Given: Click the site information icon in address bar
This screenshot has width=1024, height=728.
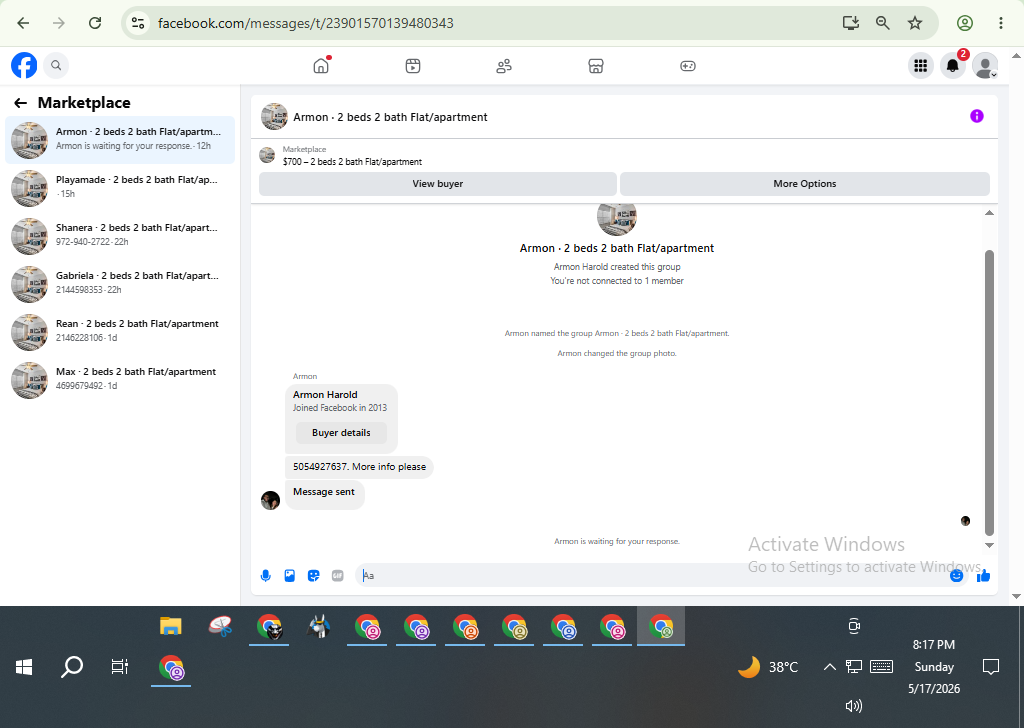Looking at the screenshot, I should click(138, 23).
